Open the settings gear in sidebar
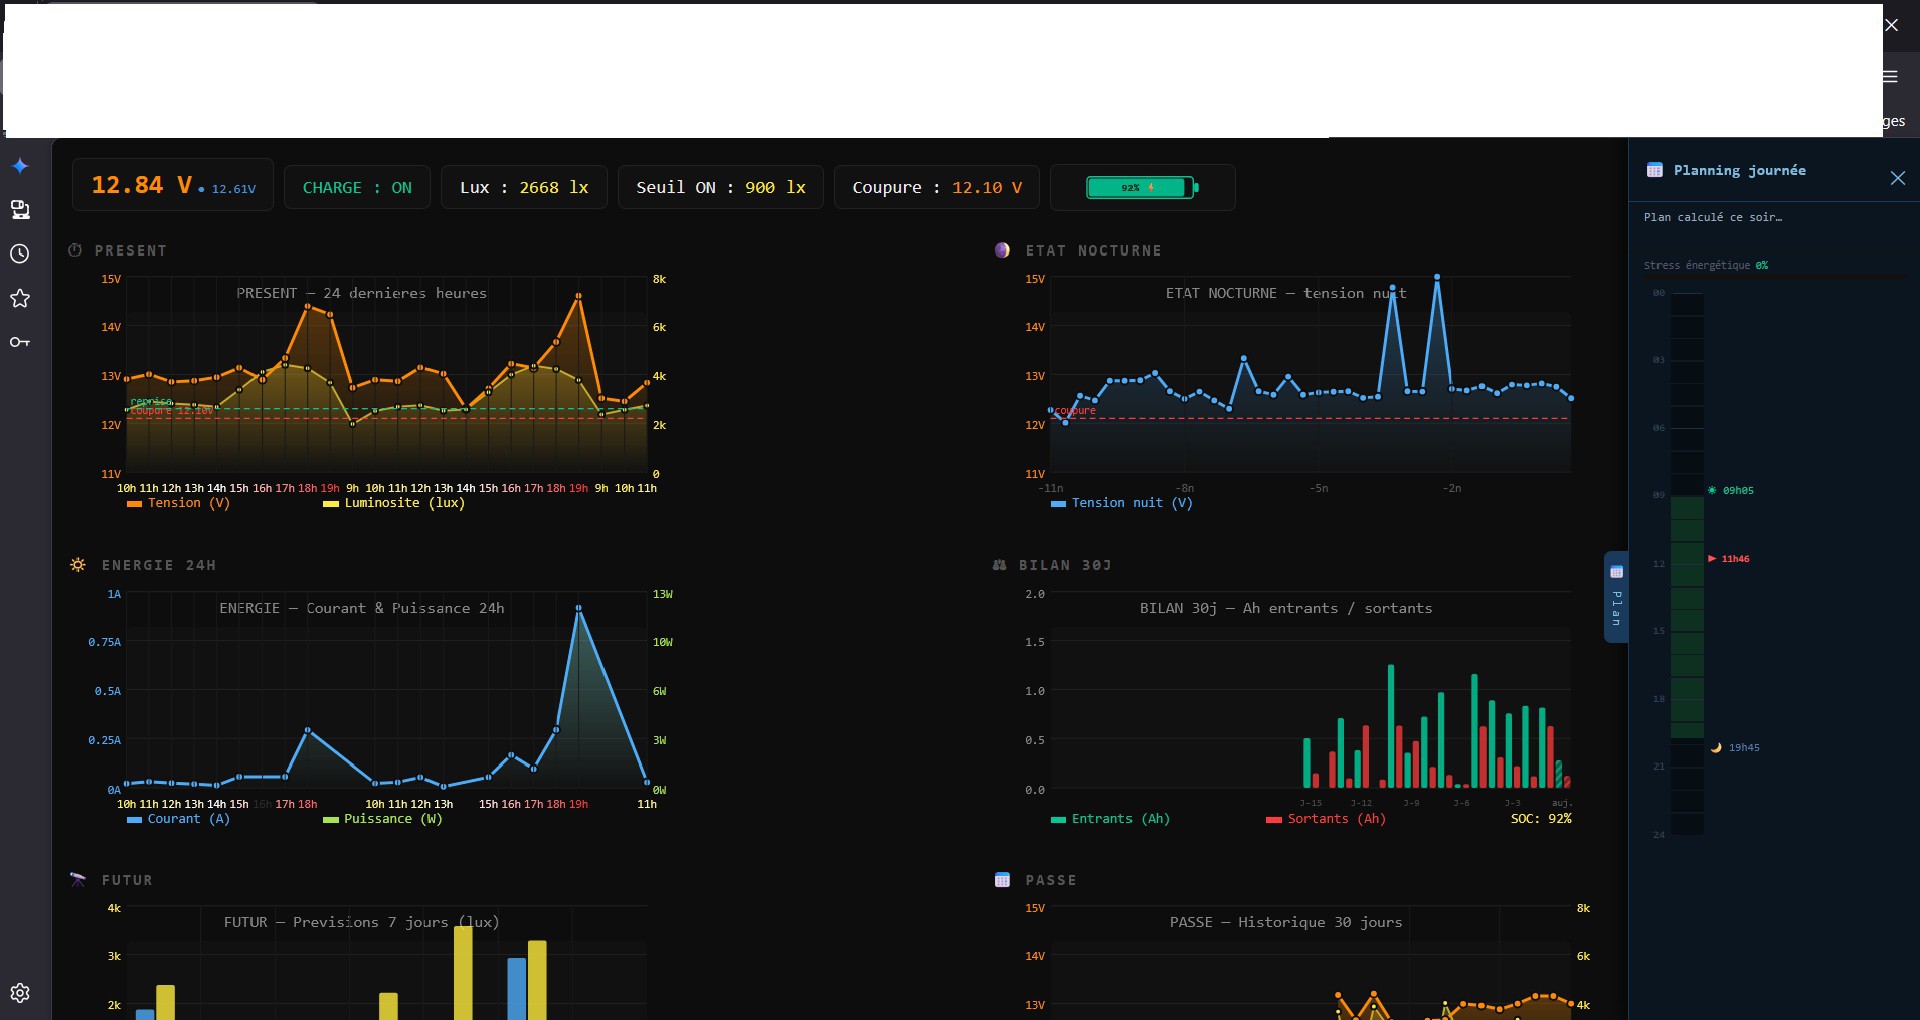 20,993
